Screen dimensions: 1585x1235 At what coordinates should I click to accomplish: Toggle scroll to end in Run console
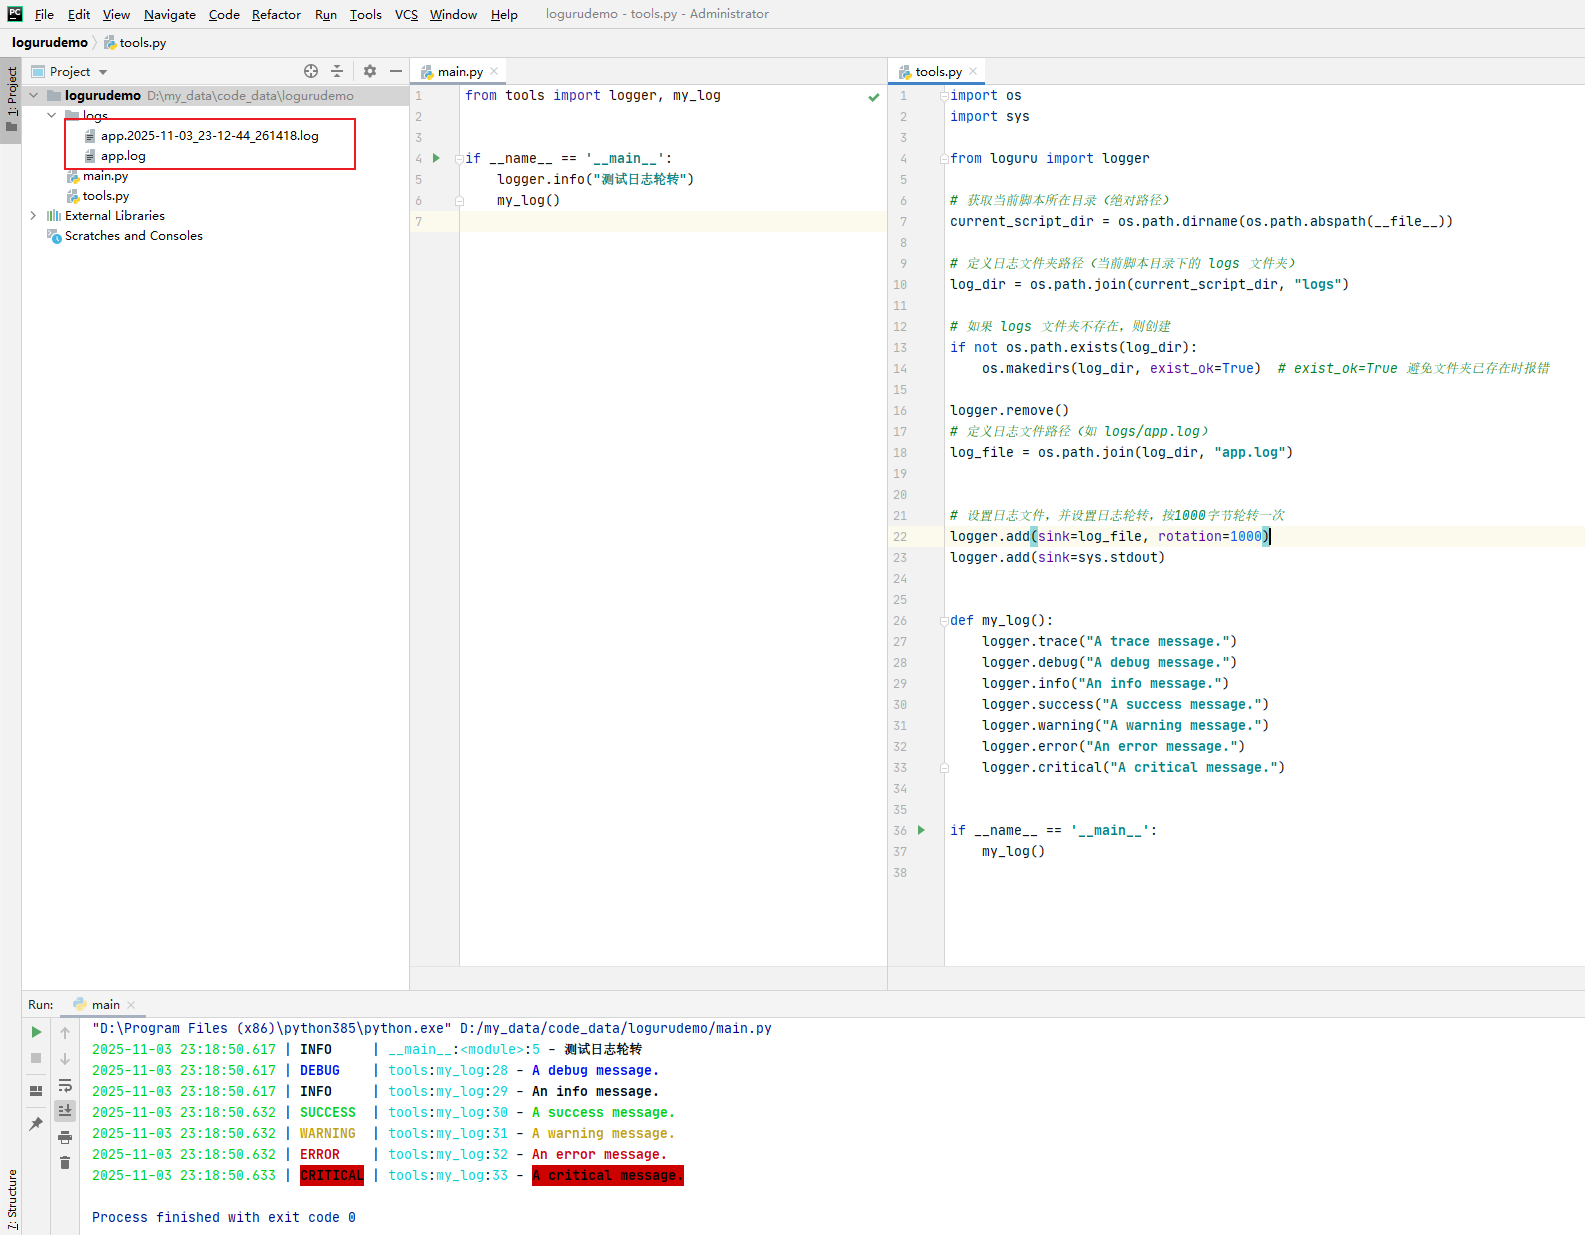(65, 1110)
